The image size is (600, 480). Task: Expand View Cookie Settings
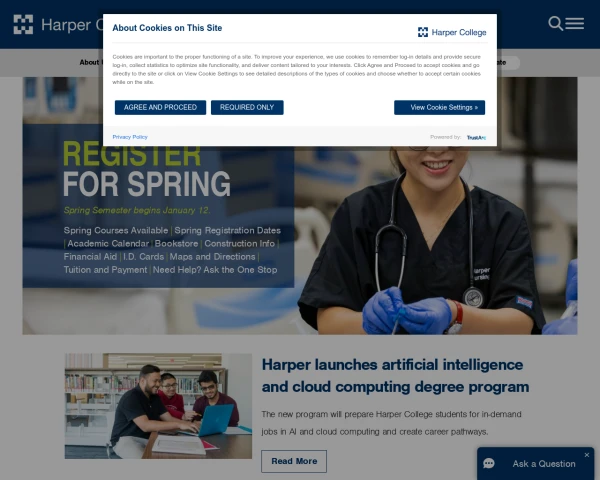point(440,108)
